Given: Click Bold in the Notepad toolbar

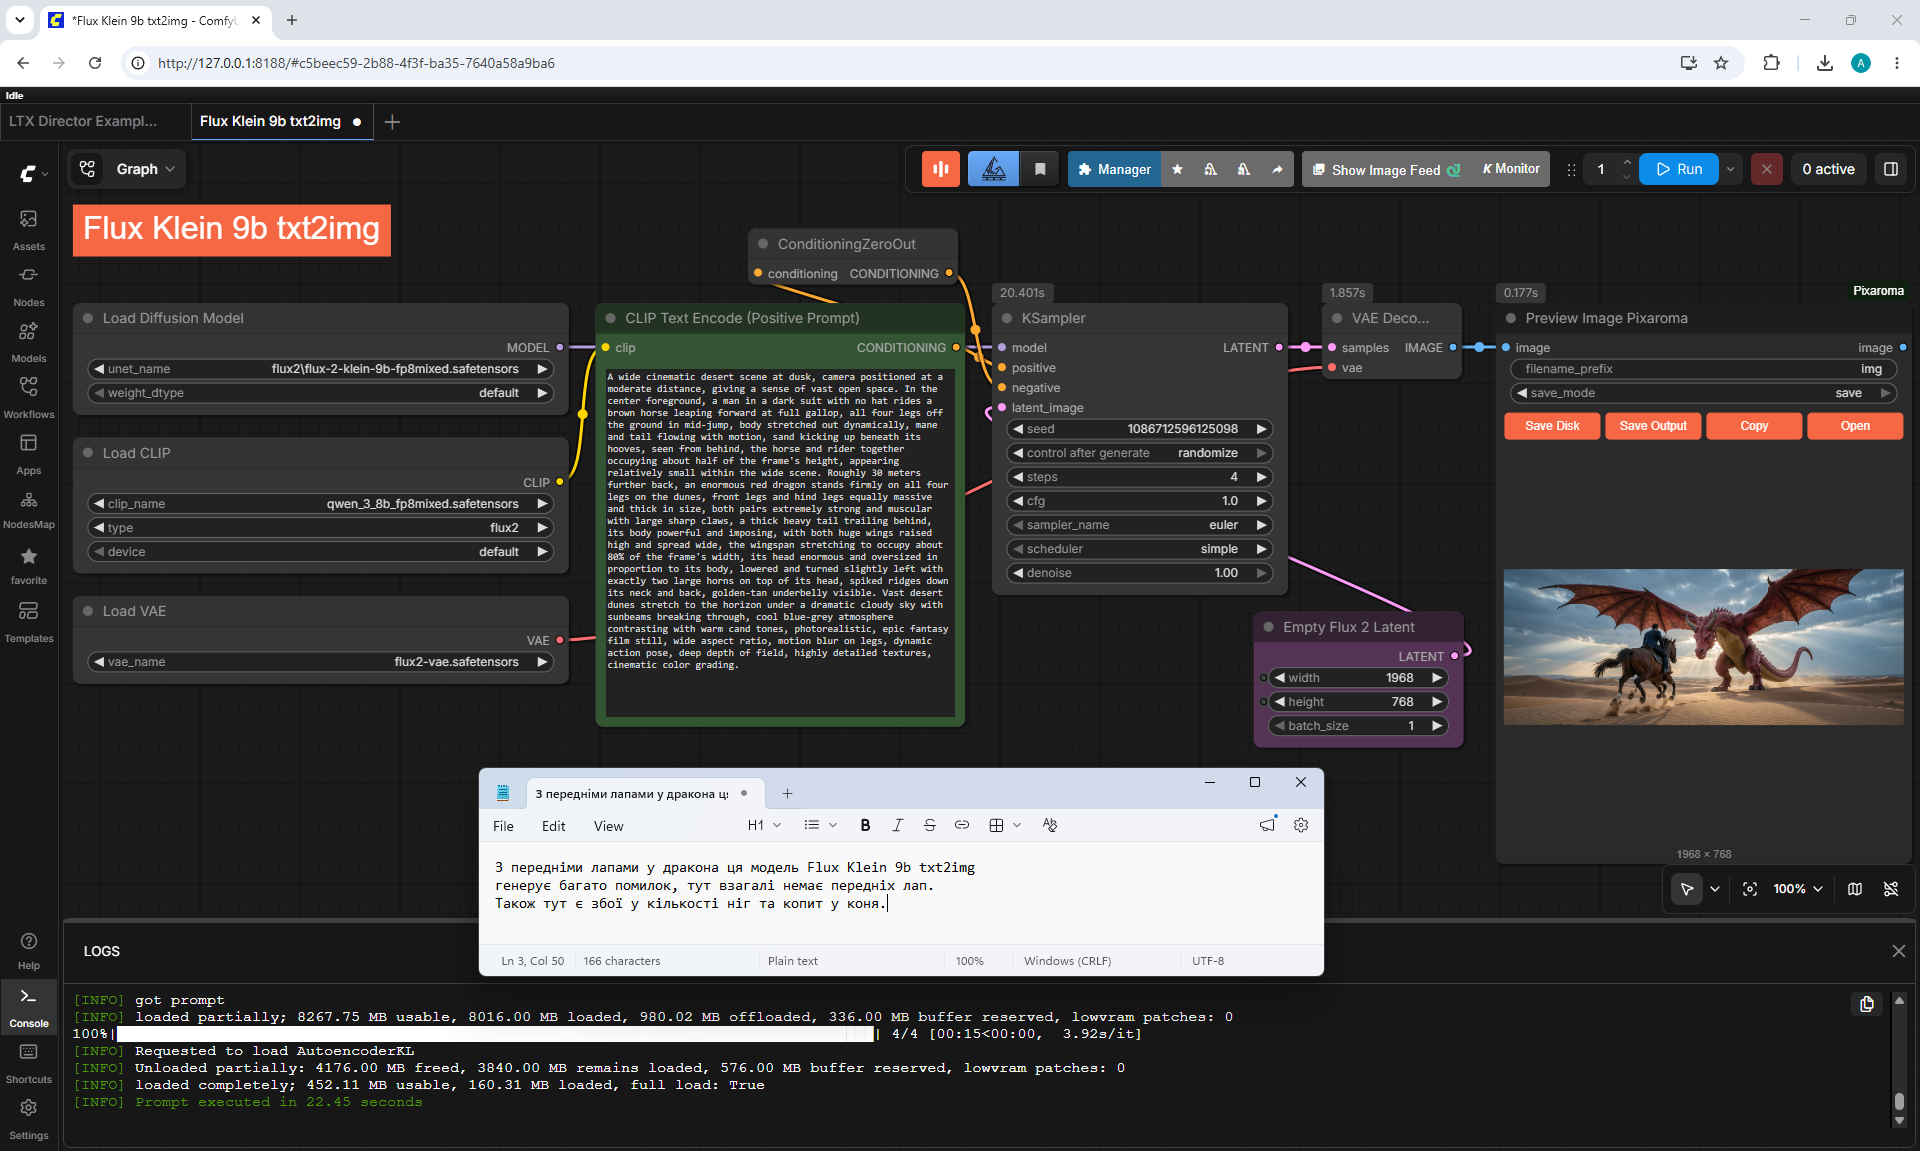Looking at the screenshot, I should click(865, 825).
